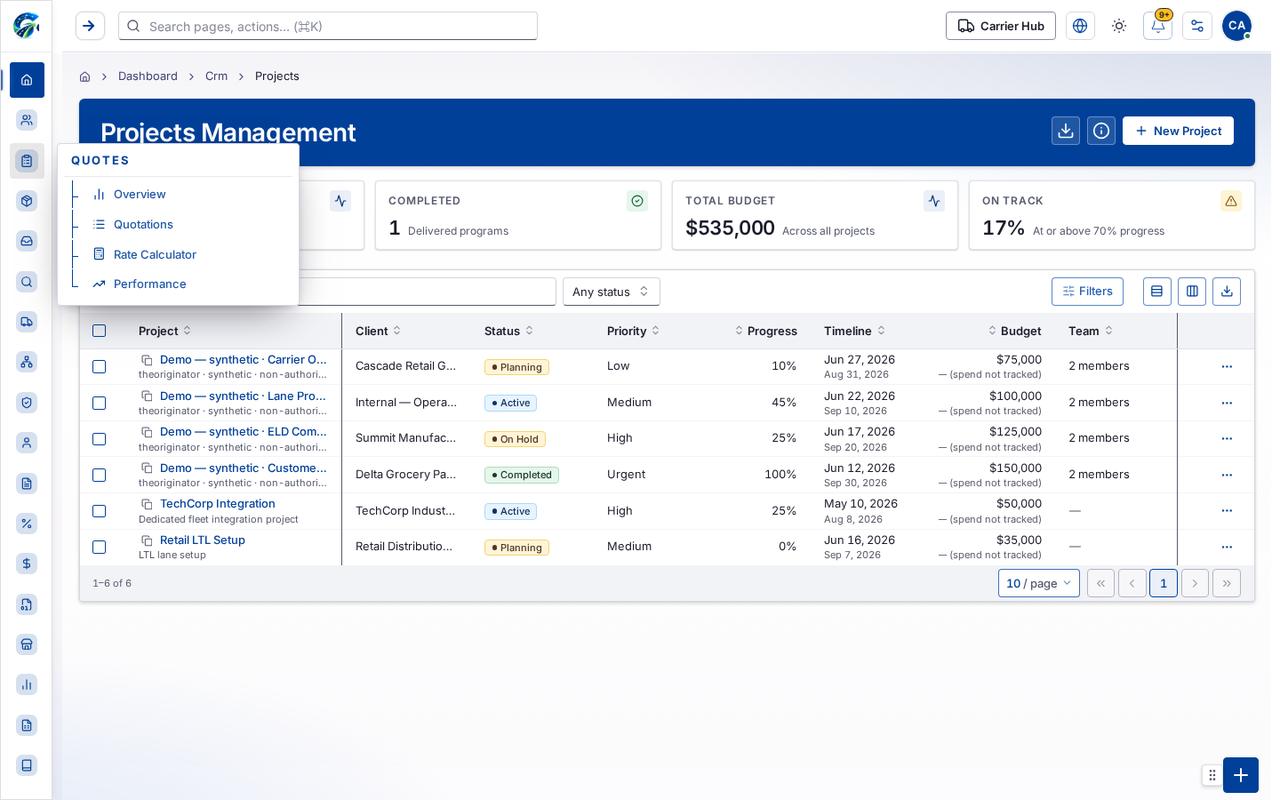Viewport: 1280px width, 800px height.
Task: Click the export download icon above the table
Action: click(x=1227, y=291)
